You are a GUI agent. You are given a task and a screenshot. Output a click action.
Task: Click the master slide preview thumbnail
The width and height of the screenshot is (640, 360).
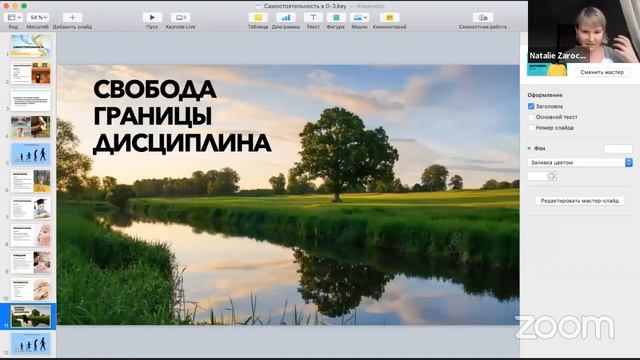point(547,69)
